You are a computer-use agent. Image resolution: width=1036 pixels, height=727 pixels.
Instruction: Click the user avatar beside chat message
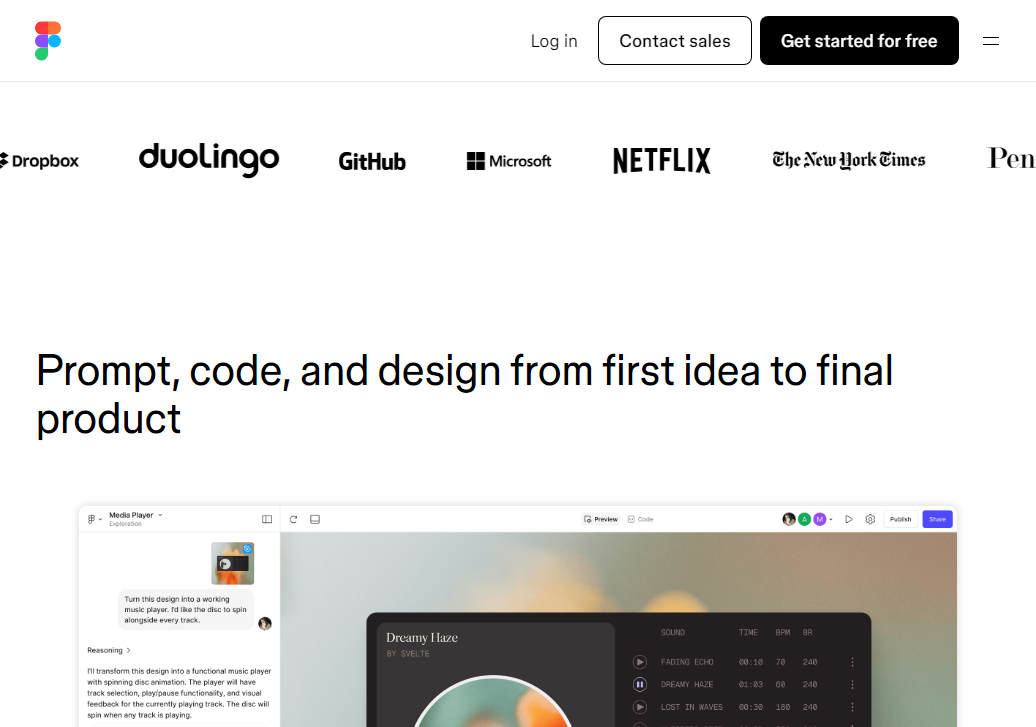click(265, 623)
